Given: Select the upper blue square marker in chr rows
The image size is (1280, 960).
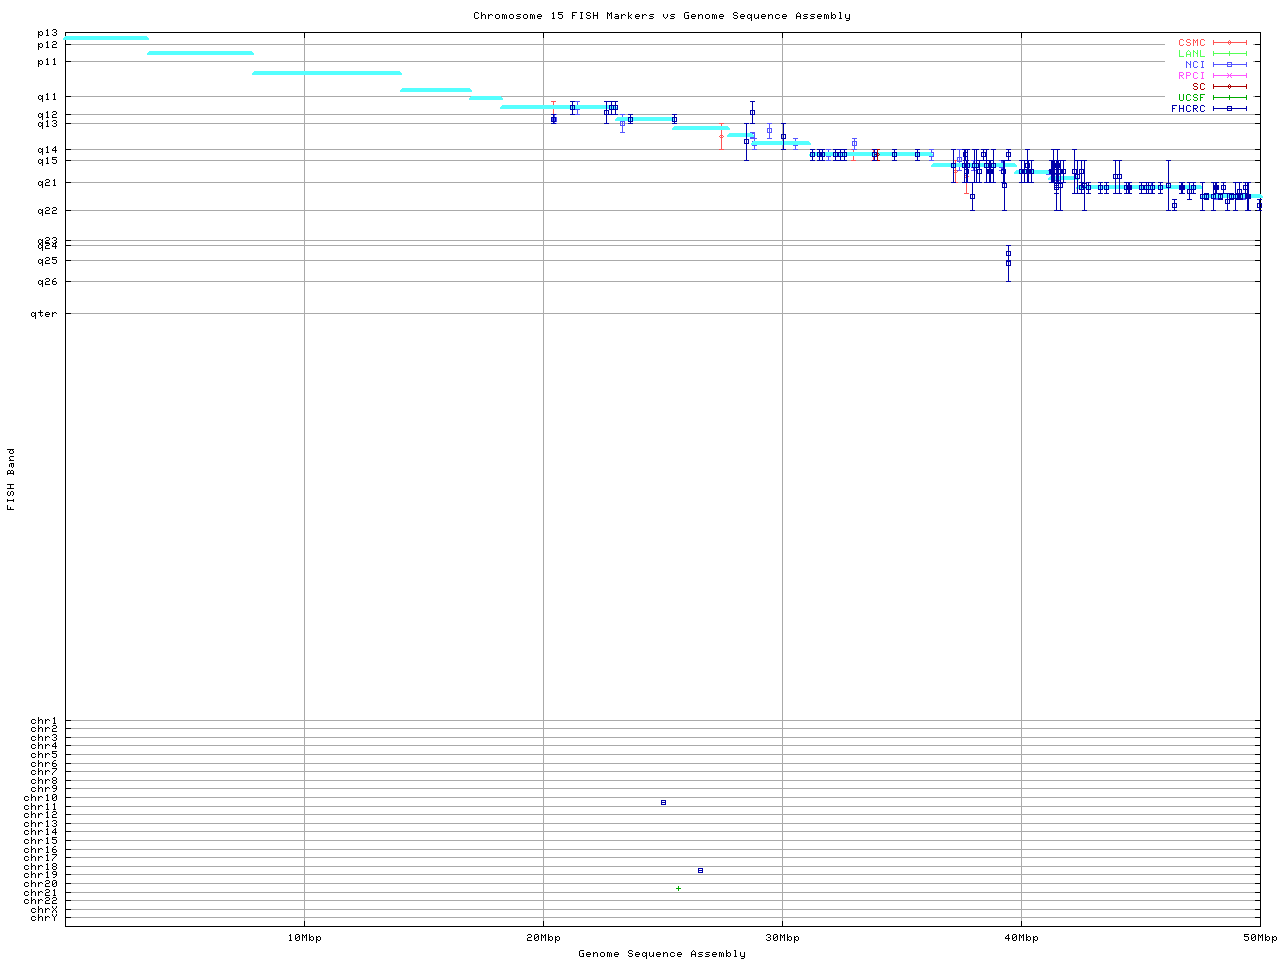Looking at the screenshot, I should [663, 802].
